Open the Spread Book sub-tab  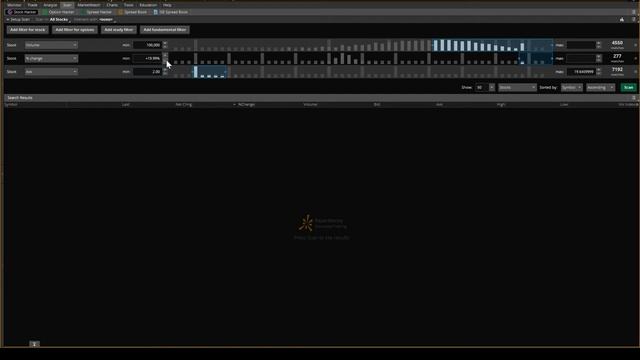click(133, 12)
